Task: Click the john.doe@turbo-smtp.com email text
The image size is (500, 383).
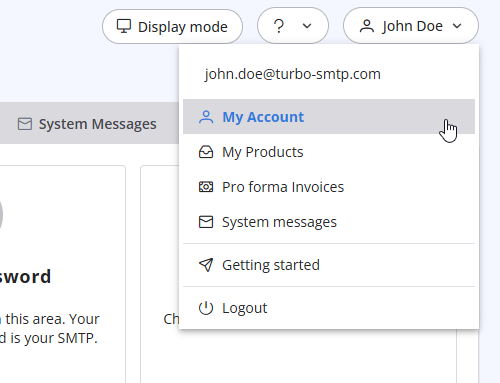Action: coord(292,74)
